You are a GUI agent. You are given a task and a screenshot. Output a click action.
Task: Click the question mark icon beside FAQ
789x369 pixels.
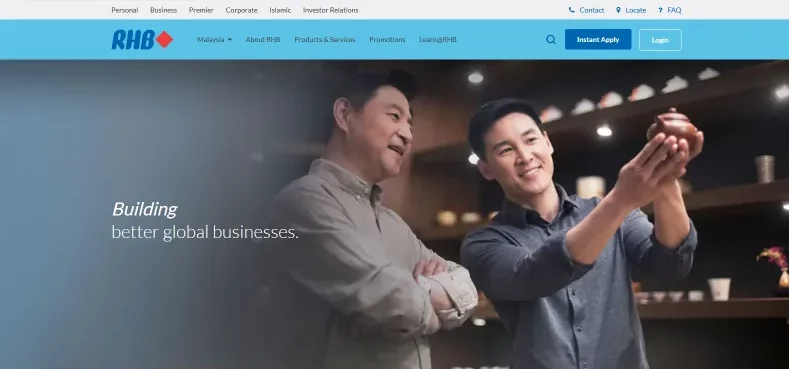coord(660,10)
